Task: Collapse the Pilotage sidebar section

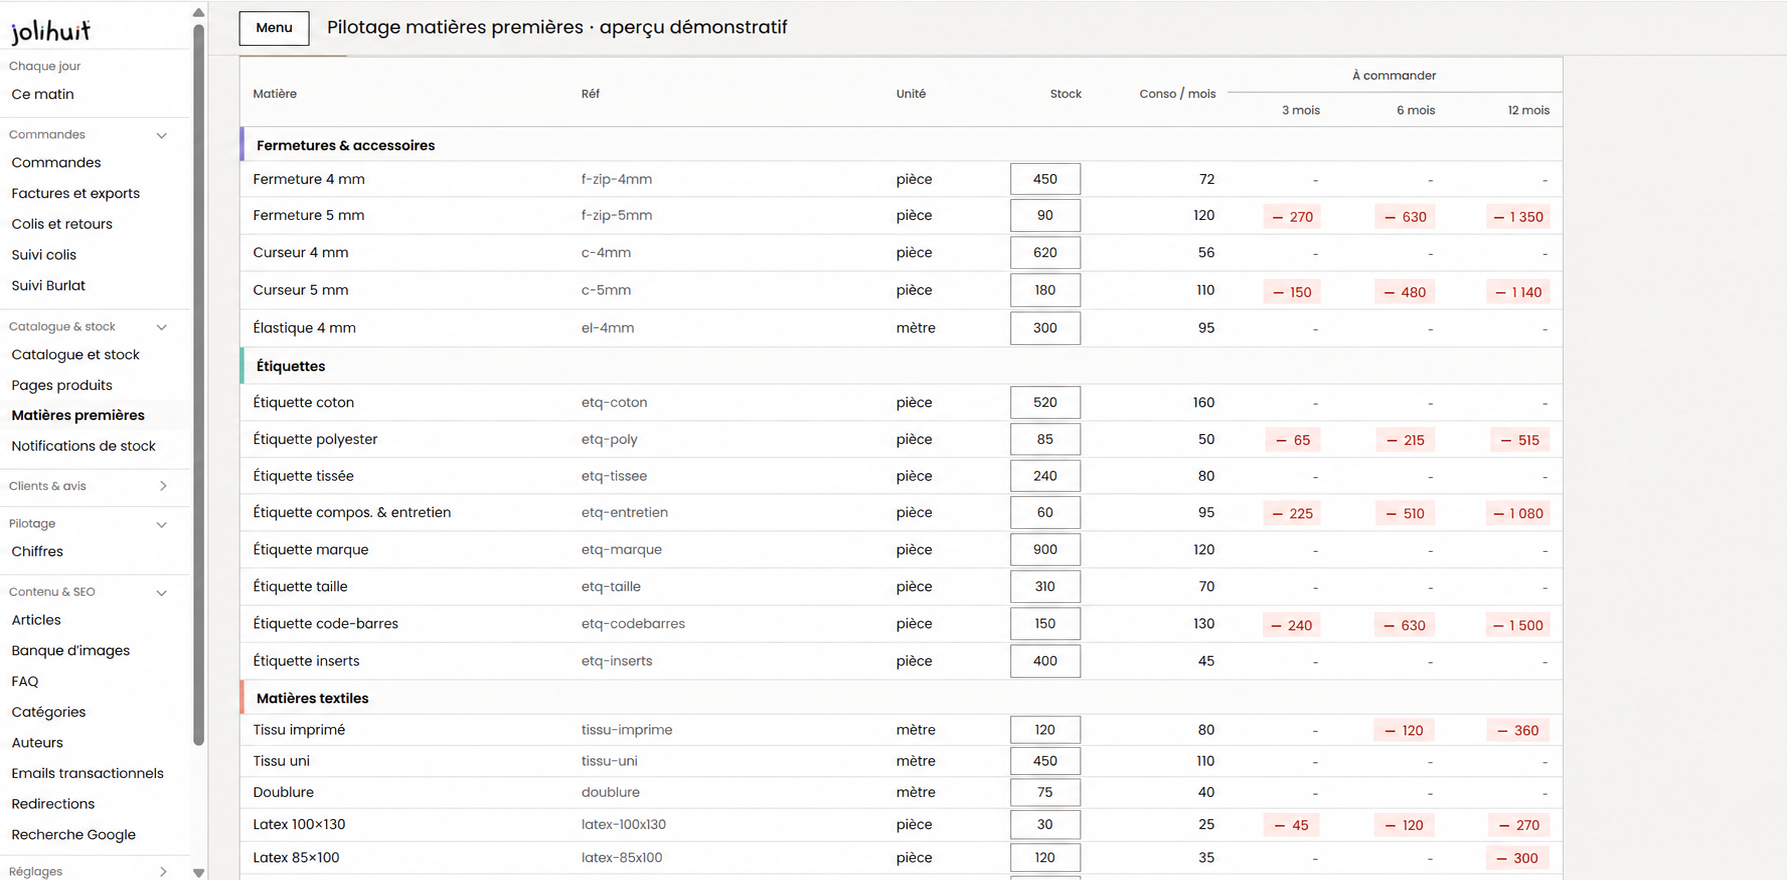Action: (161, 524)
